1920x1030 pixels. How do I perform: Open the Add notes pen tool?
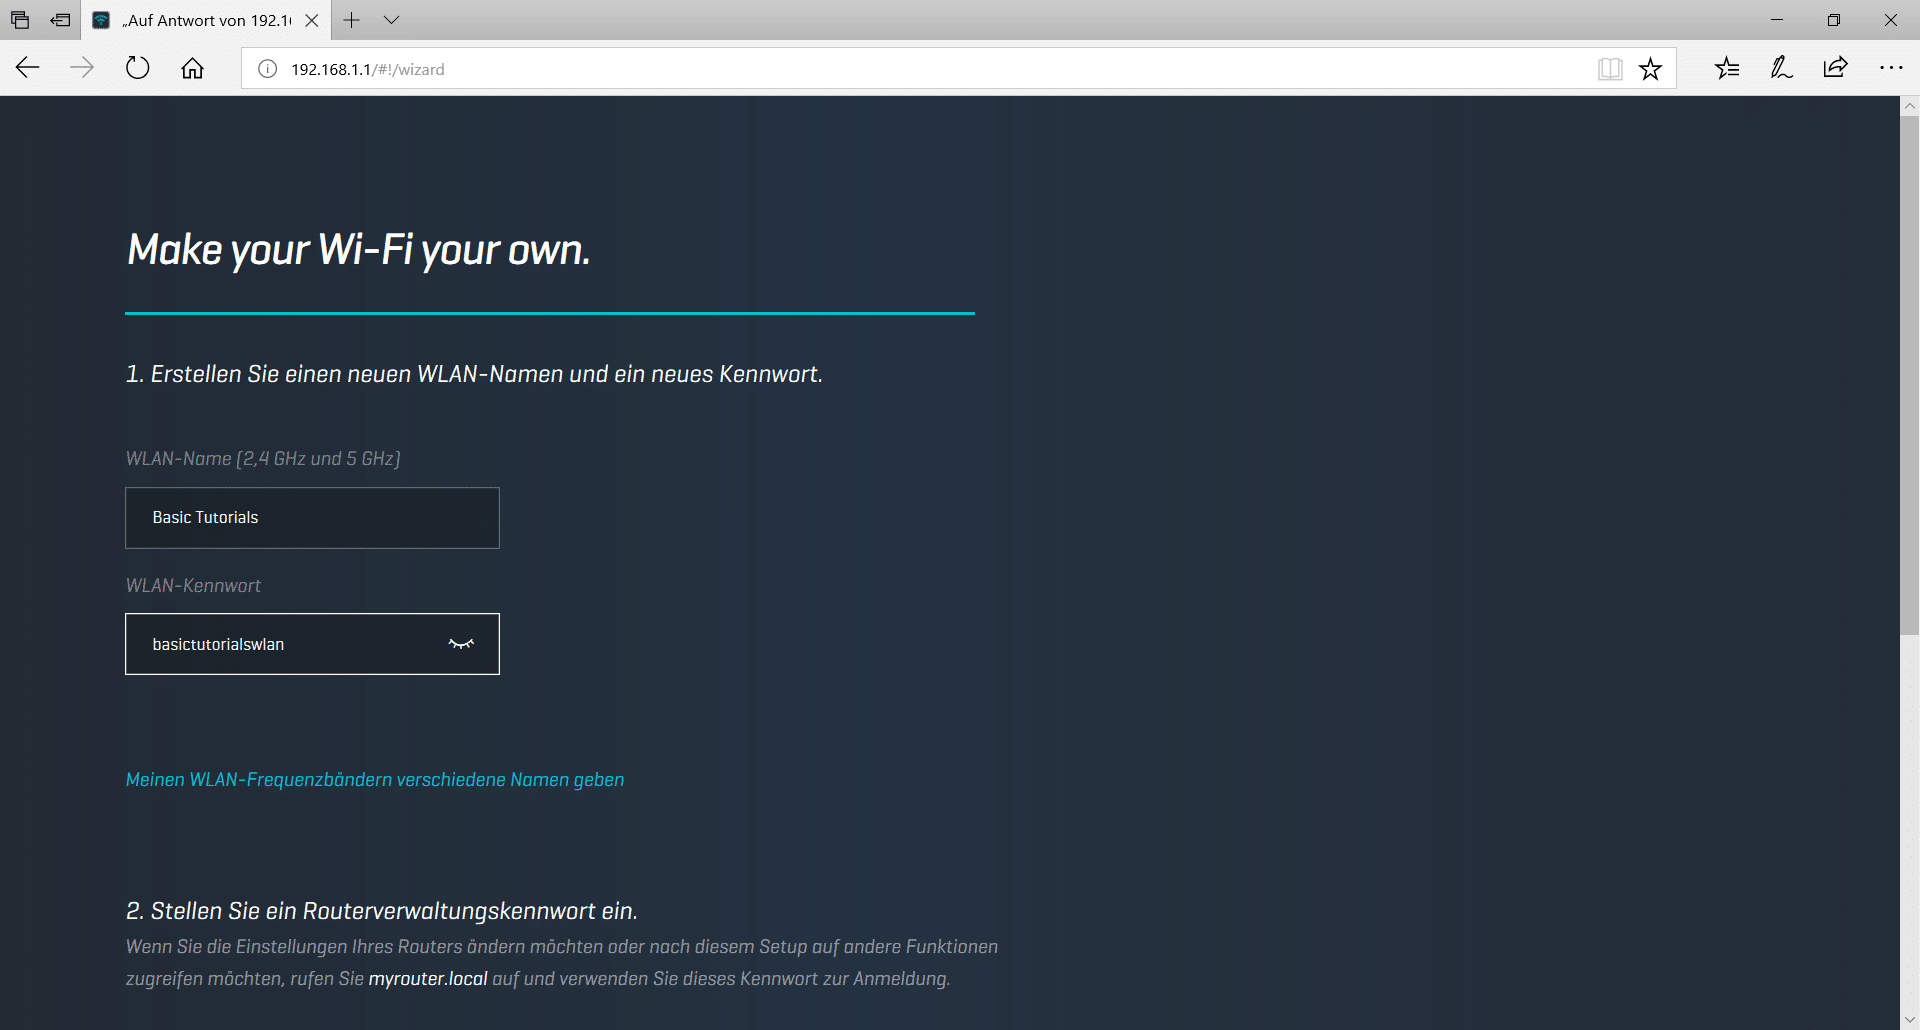1781,68
